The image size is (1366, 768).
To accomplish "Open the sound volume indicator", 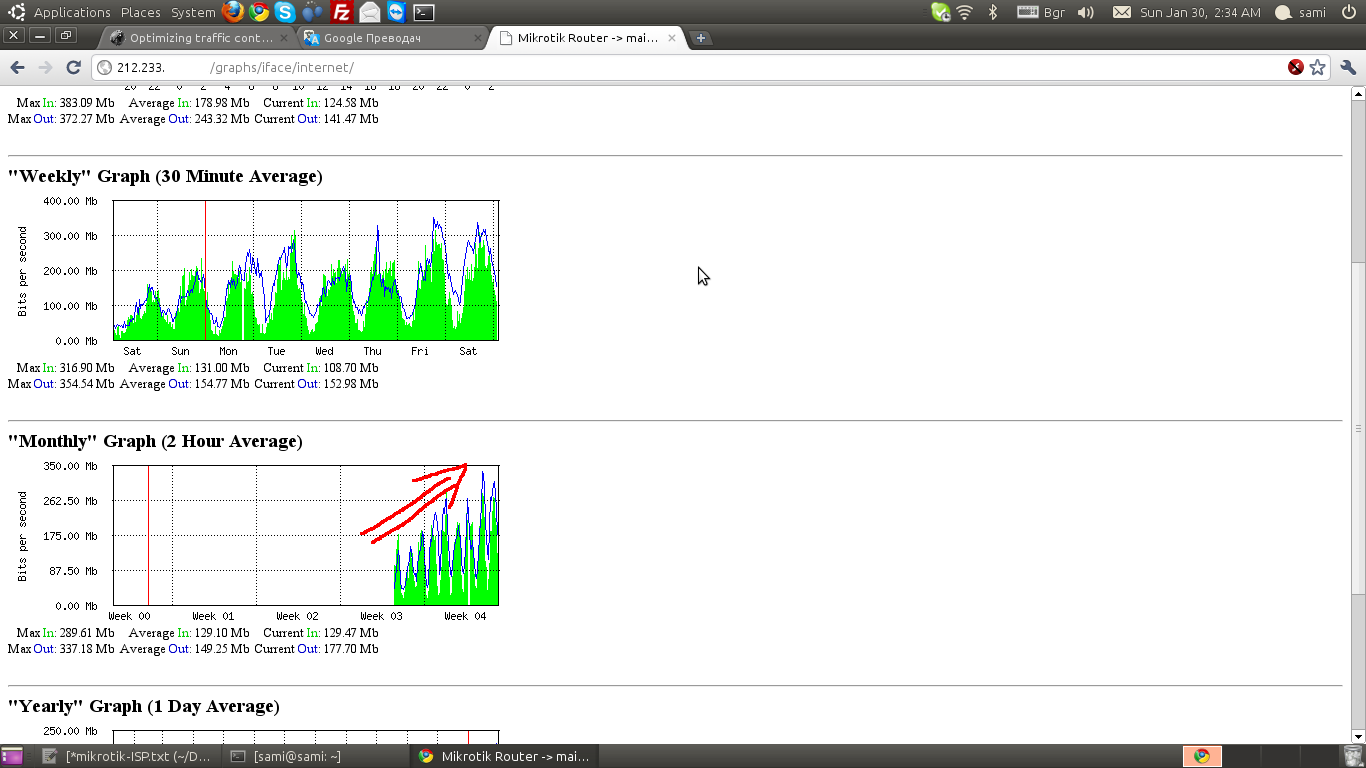I will click(1086, 12).
